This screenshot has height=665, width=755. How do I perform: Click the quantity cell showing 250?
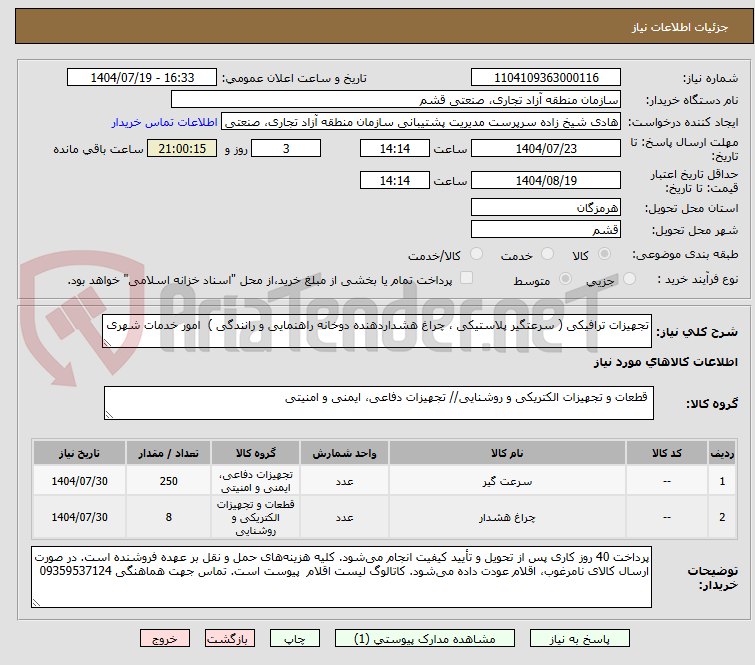click(169, 481)
